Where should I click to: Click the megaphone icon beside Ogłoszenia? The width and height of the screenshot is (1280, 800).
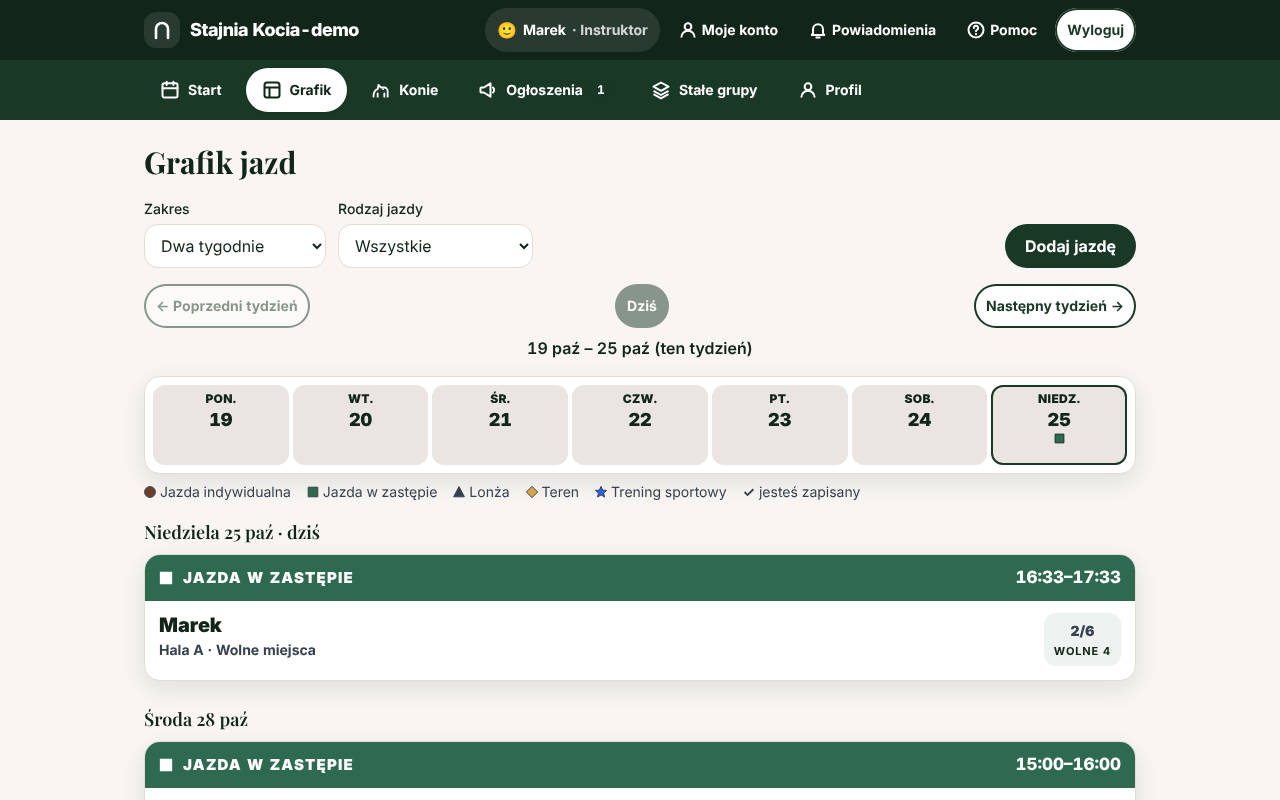tap(488, 90)
